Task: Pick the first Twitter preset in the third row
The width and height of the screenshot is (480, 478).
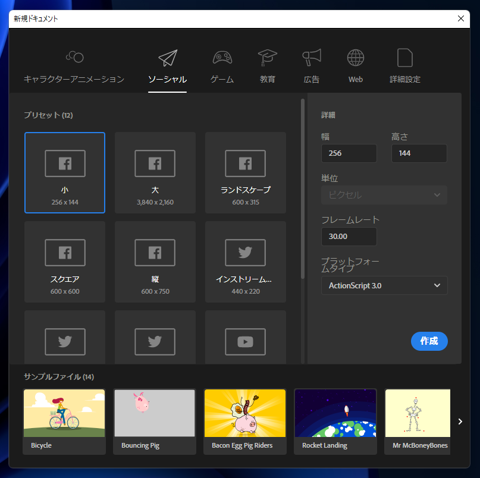Action: (65, 337)
